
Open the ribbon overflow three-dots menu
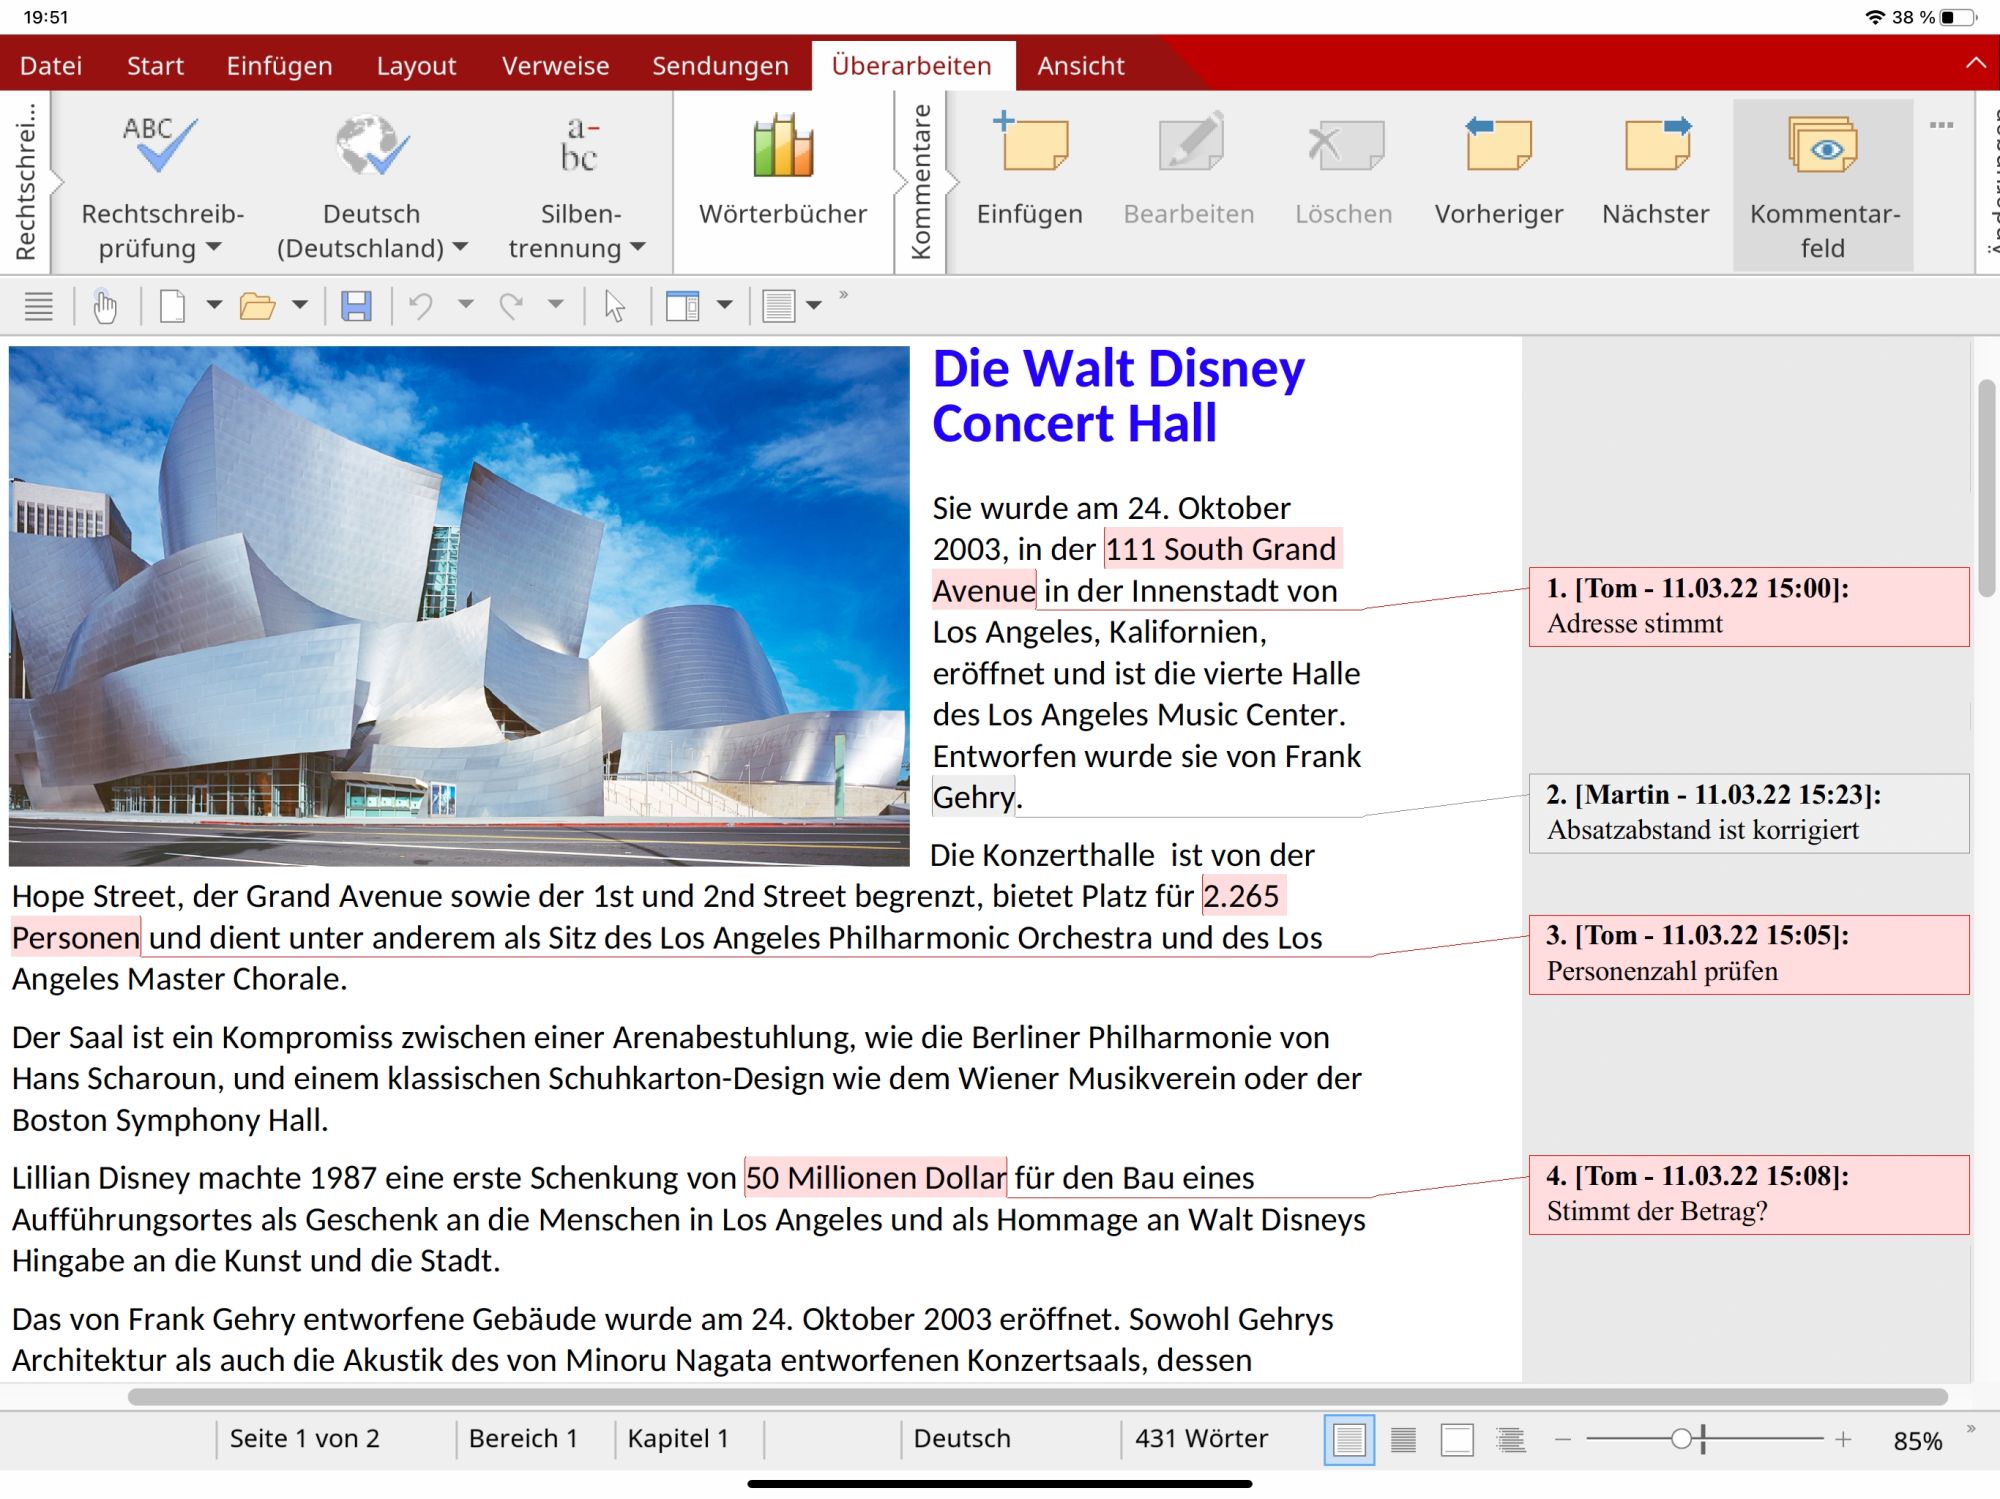coord(1941,125)
